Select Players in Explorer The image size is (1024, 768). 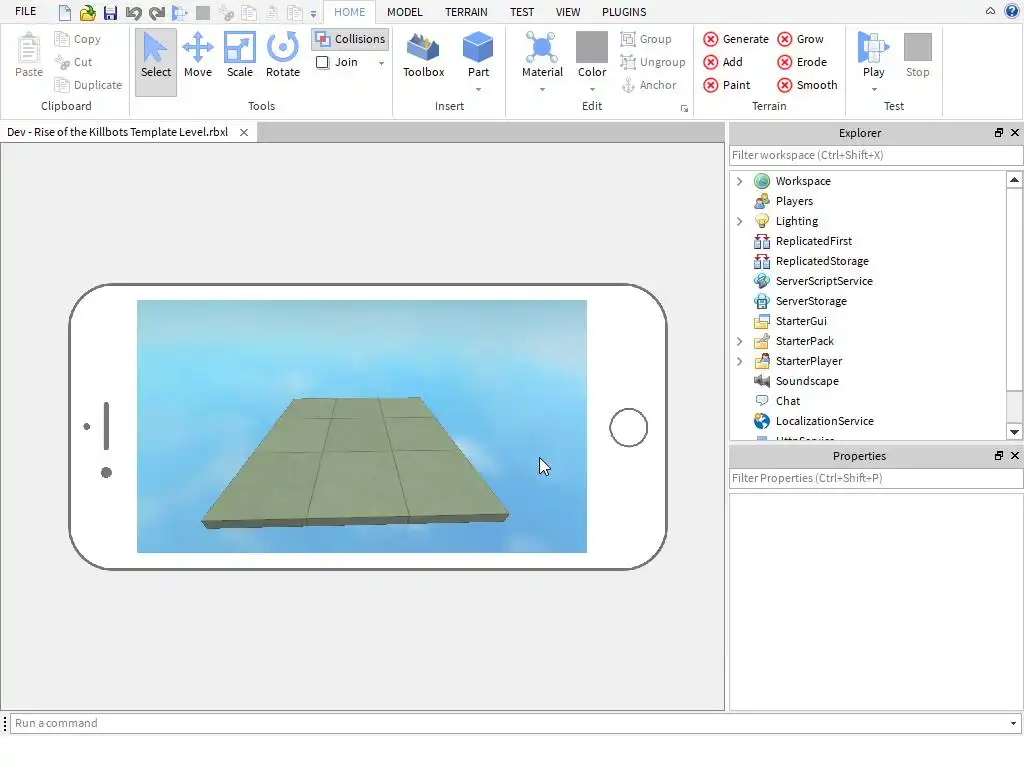pos(794,201)
